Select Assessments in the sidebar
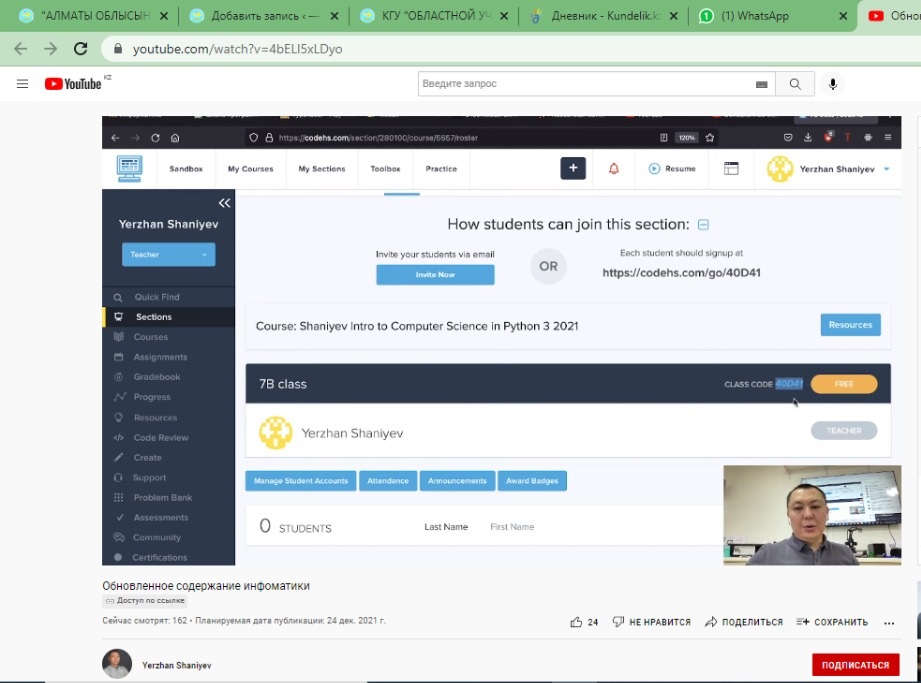This screenshot has width=921, height=683. click(160, 517)
